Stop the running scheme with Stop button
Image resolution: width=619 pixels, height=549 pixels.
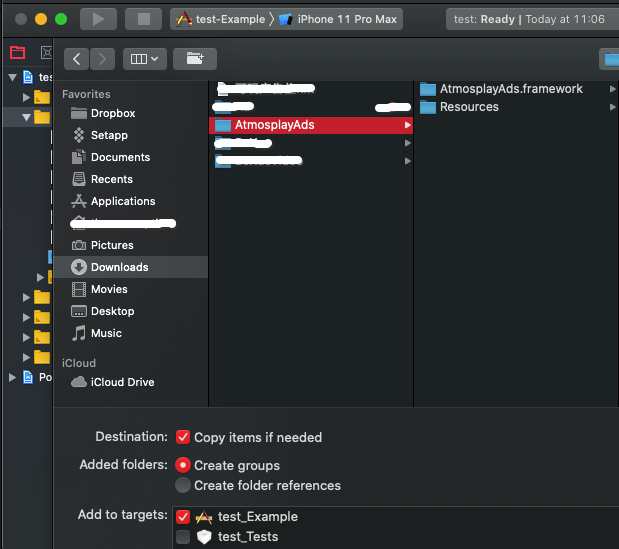tap(143, 19)
